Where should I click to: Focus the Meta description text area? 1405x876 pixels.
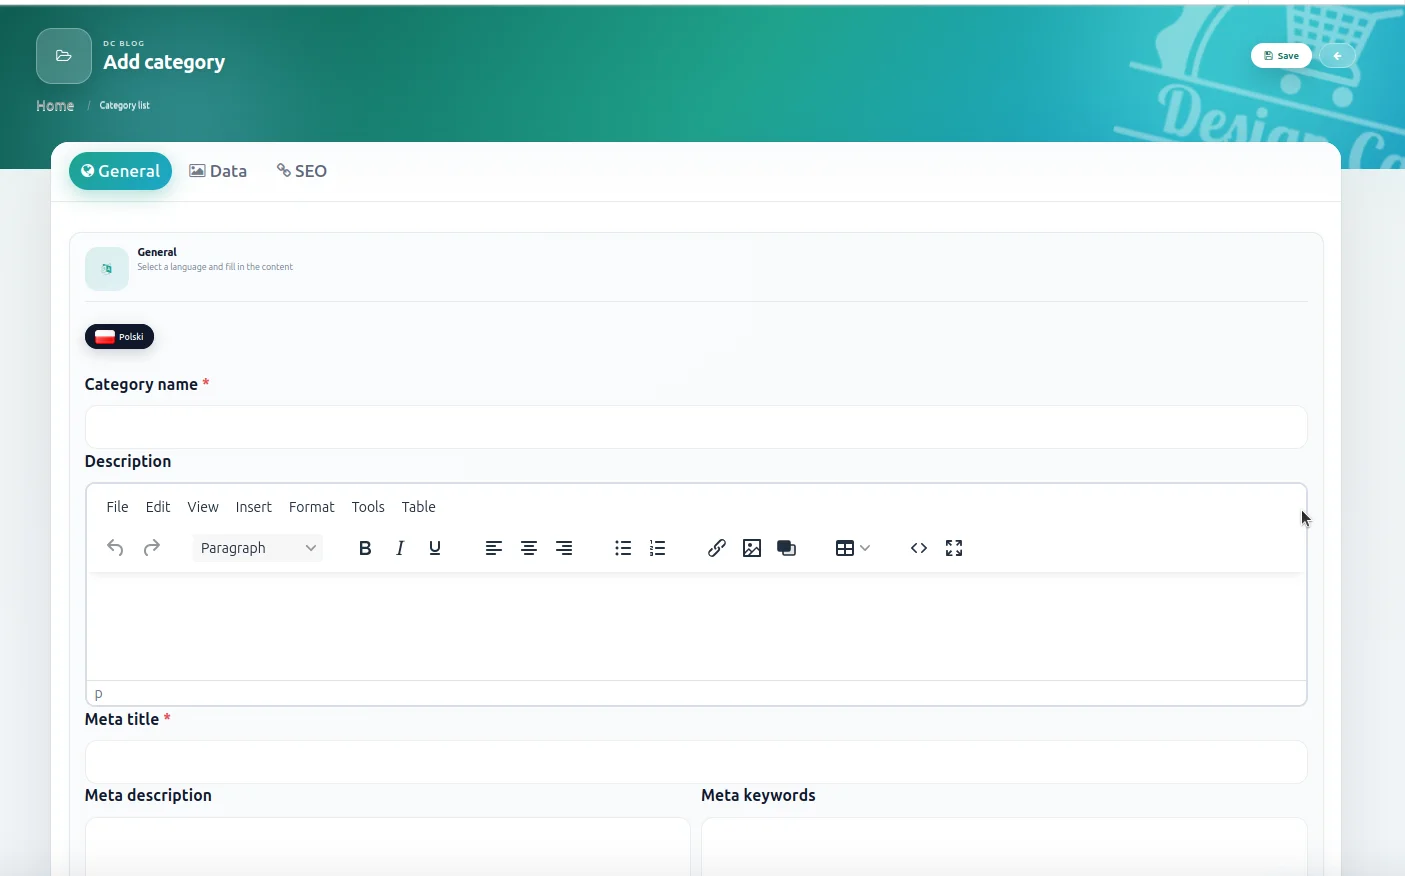pyautogui.click(x=388, y=846)
